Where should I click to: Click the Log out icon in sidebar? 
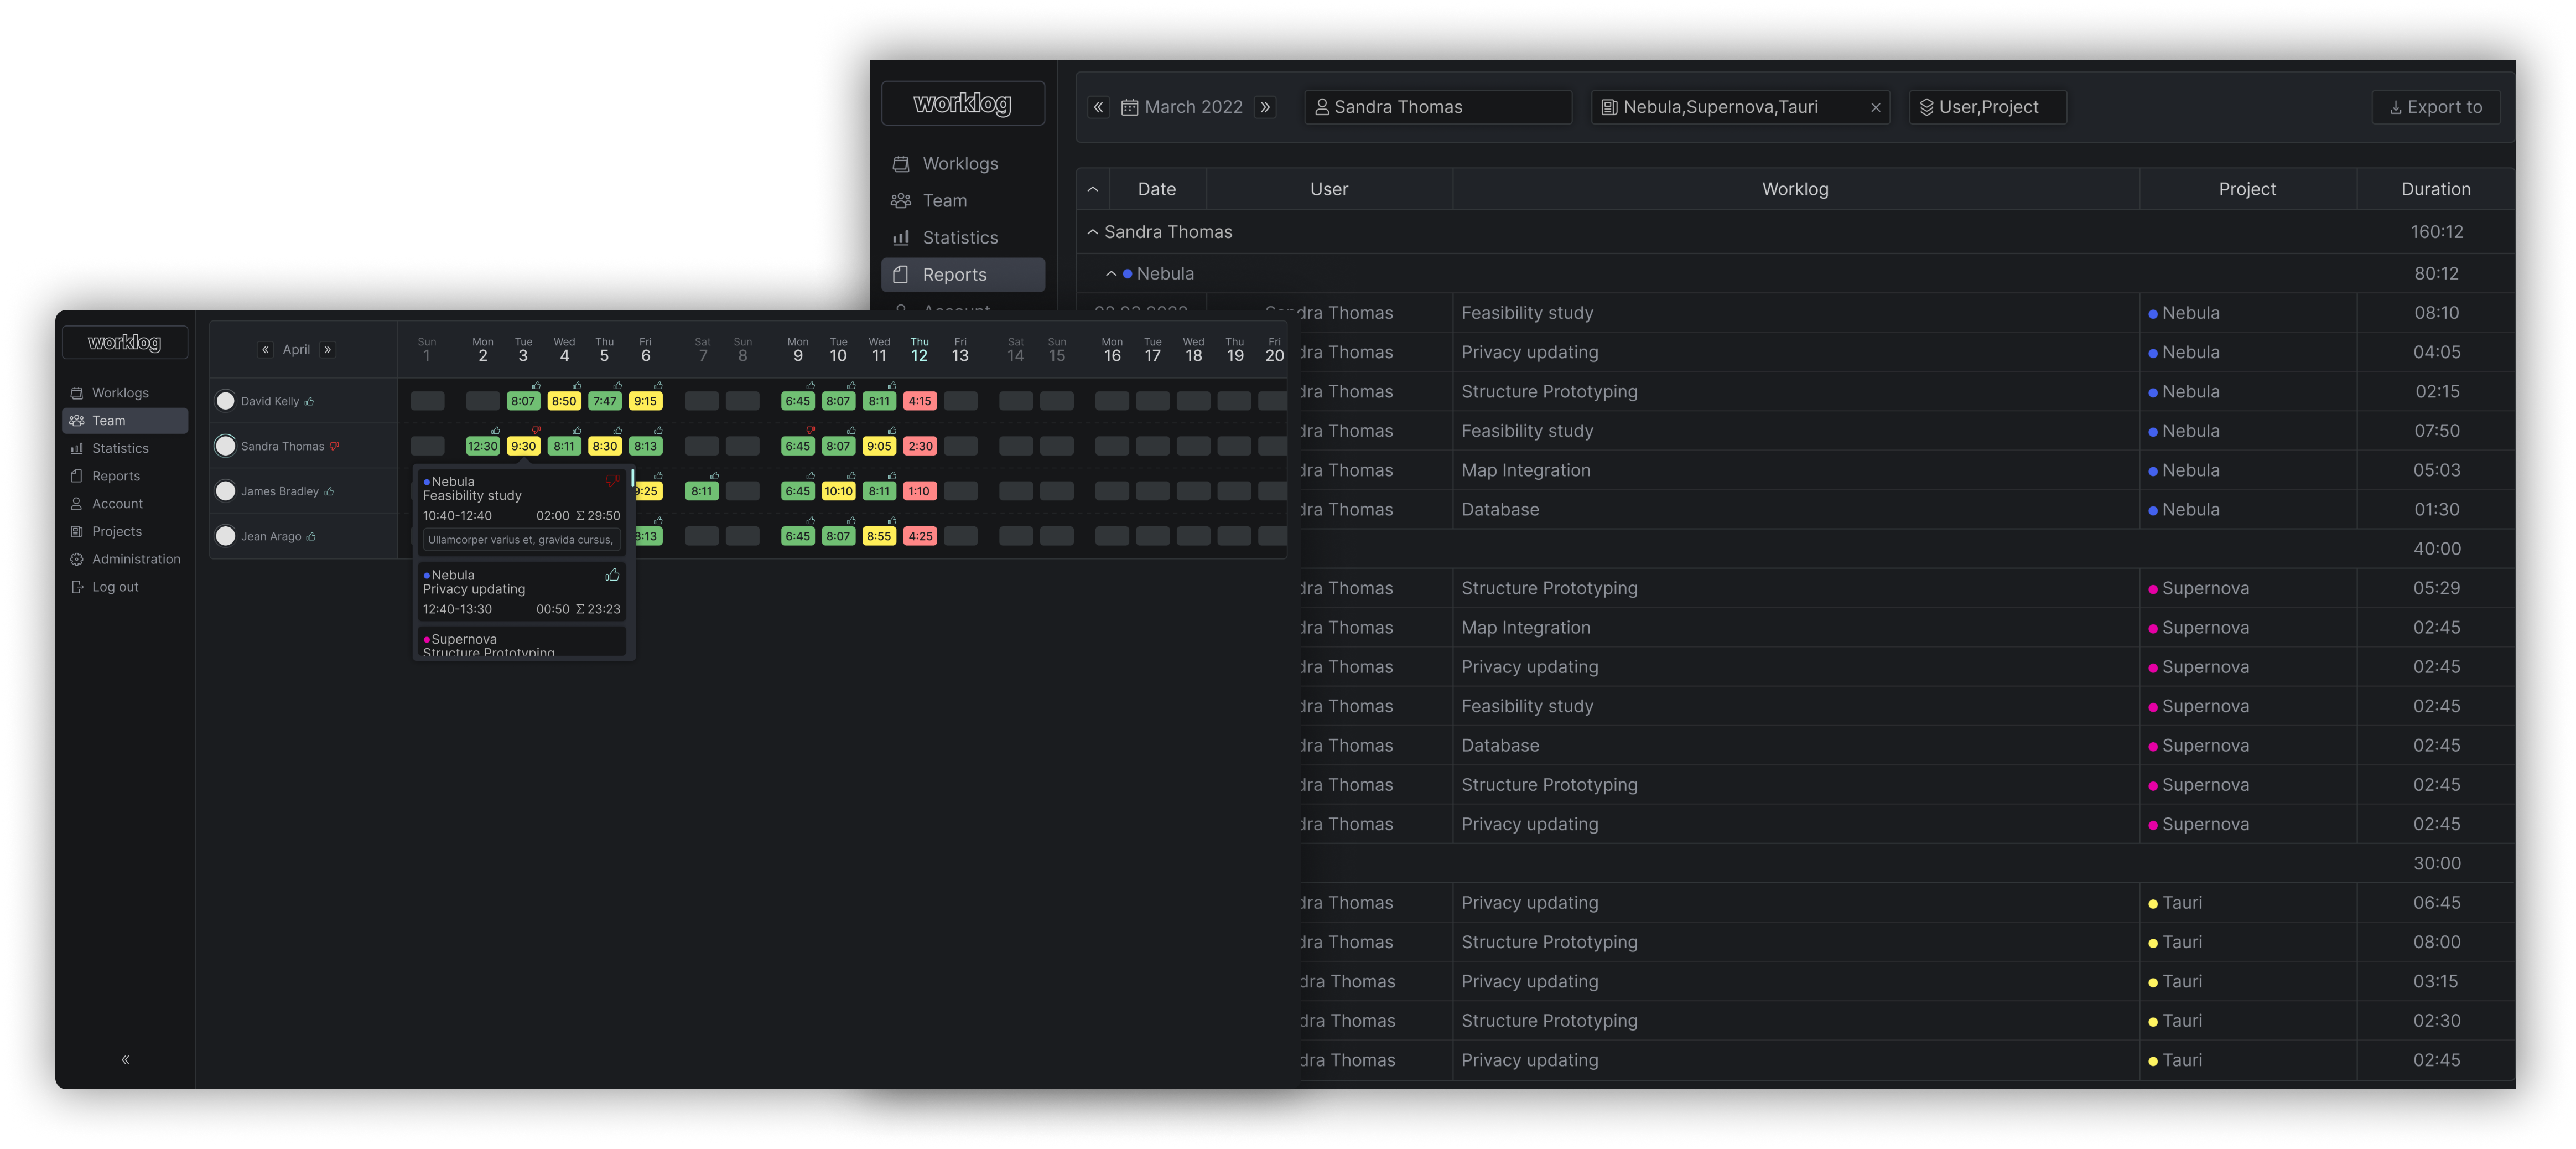point(77,587)
